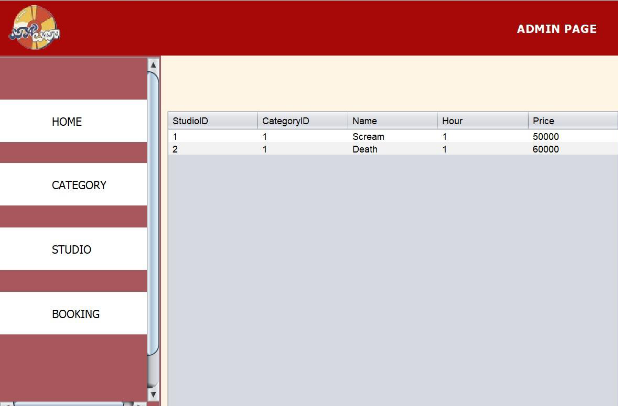
Task: Open the HOME page from the sidebar
Action: 67,122
